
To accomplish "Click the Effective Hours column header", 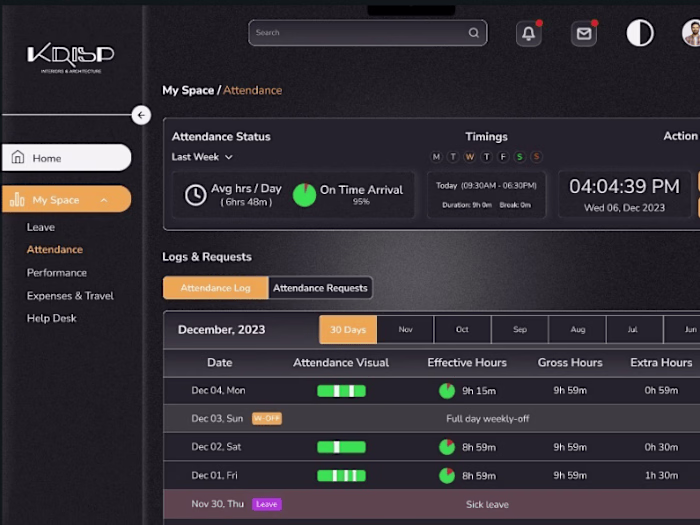I will click(x=467, y=362).
